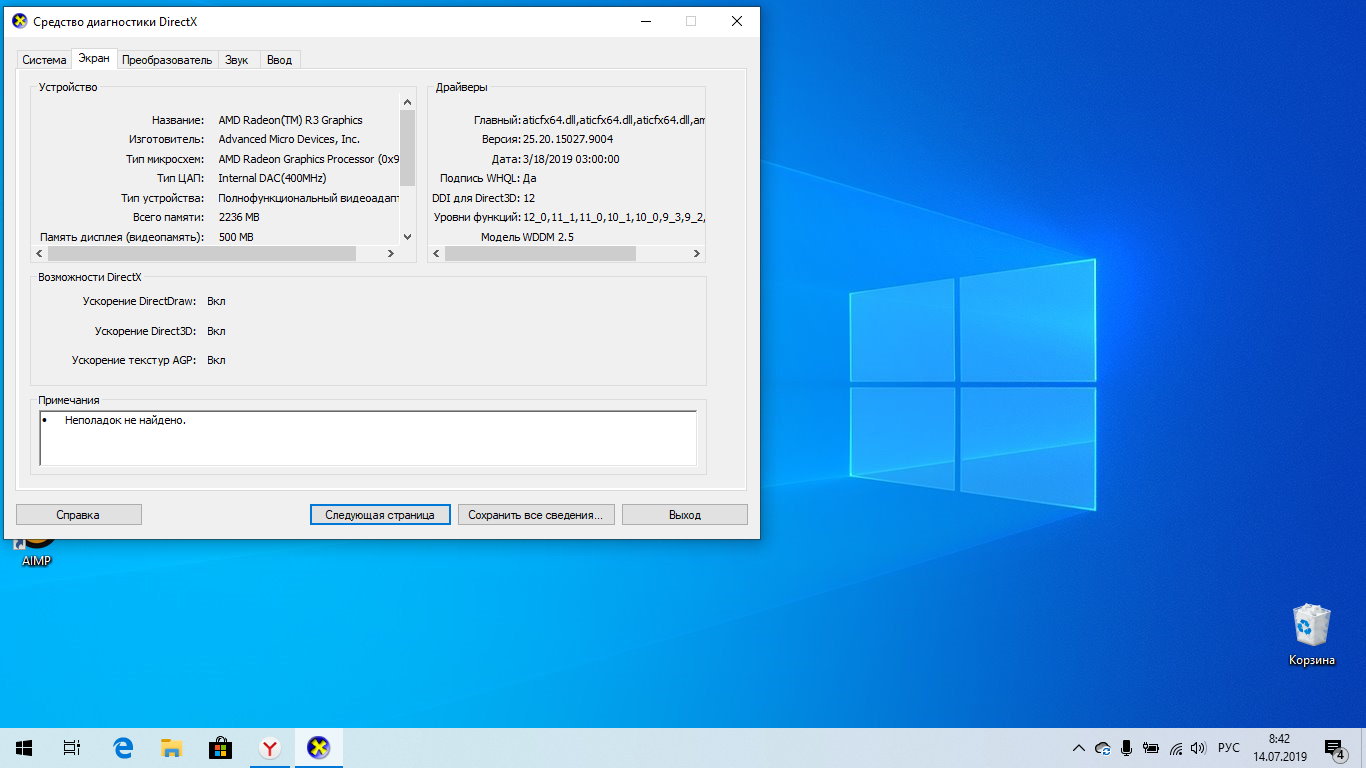The height and width of the screenshot is (768, 1366).
Task: Click Драйверы panel scroll right arrow
Action: tap(697, 254)
